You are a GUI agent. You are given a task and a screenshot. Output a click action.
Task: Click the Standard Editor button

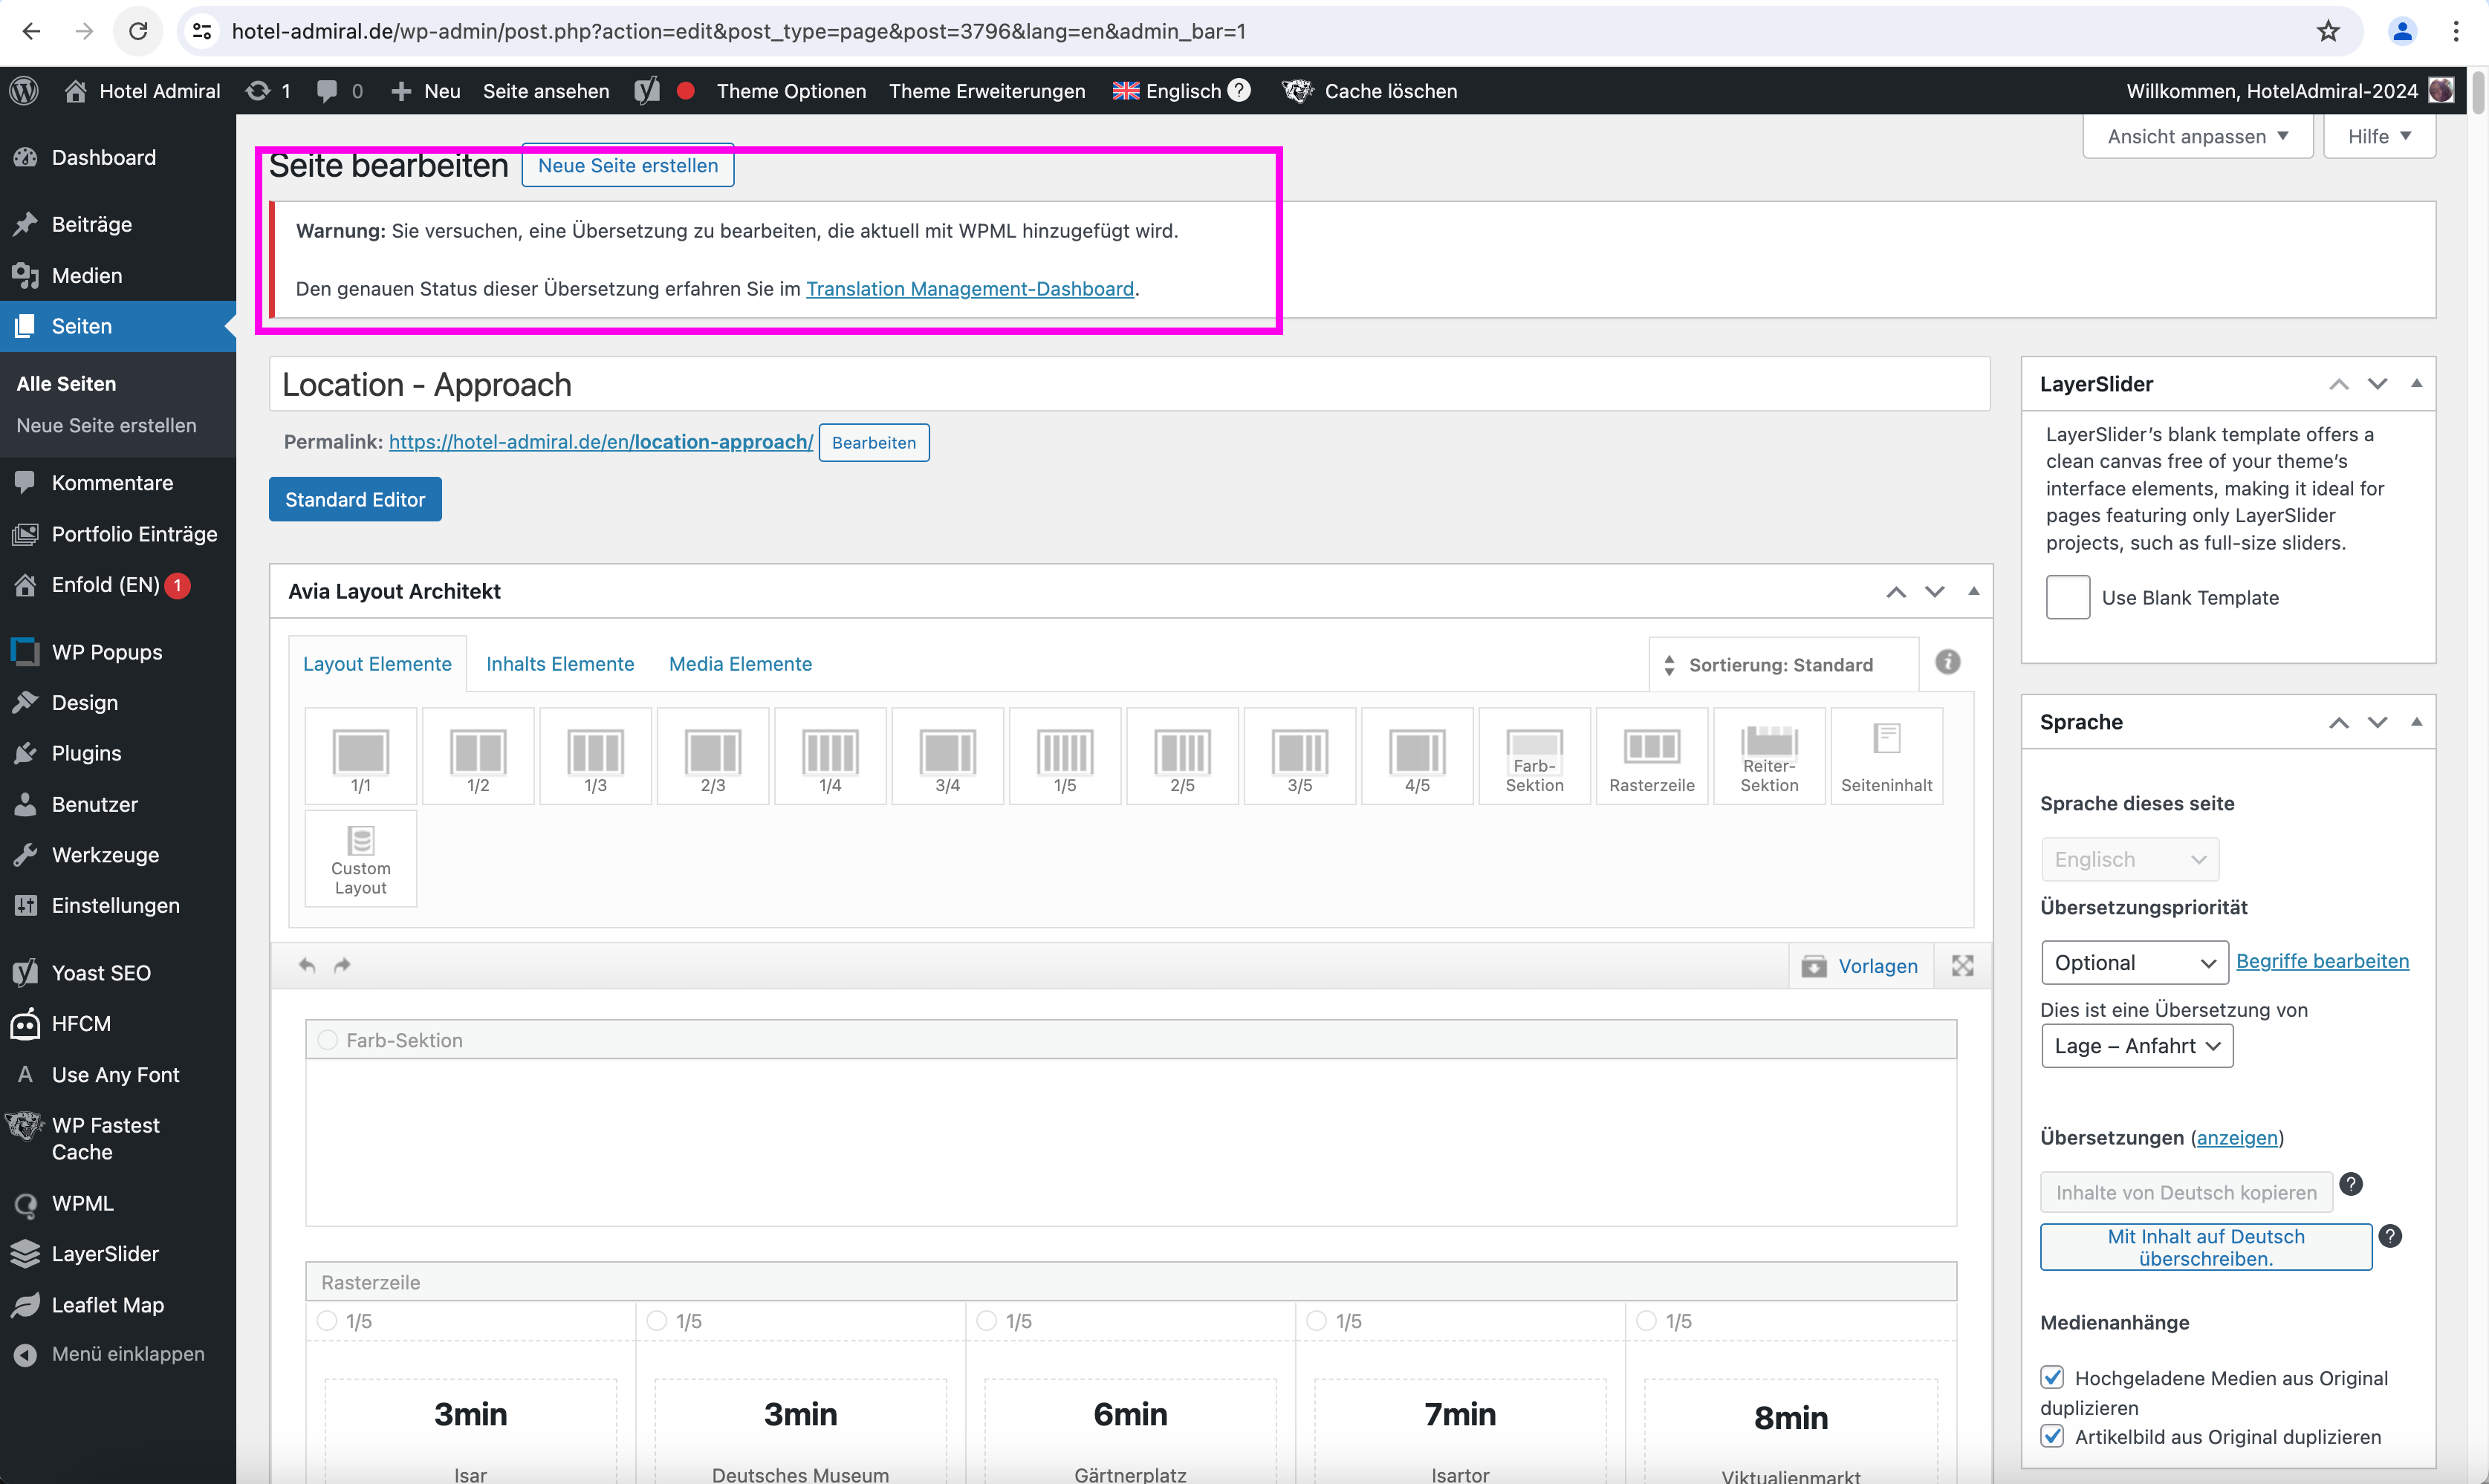tap(355, 499)
